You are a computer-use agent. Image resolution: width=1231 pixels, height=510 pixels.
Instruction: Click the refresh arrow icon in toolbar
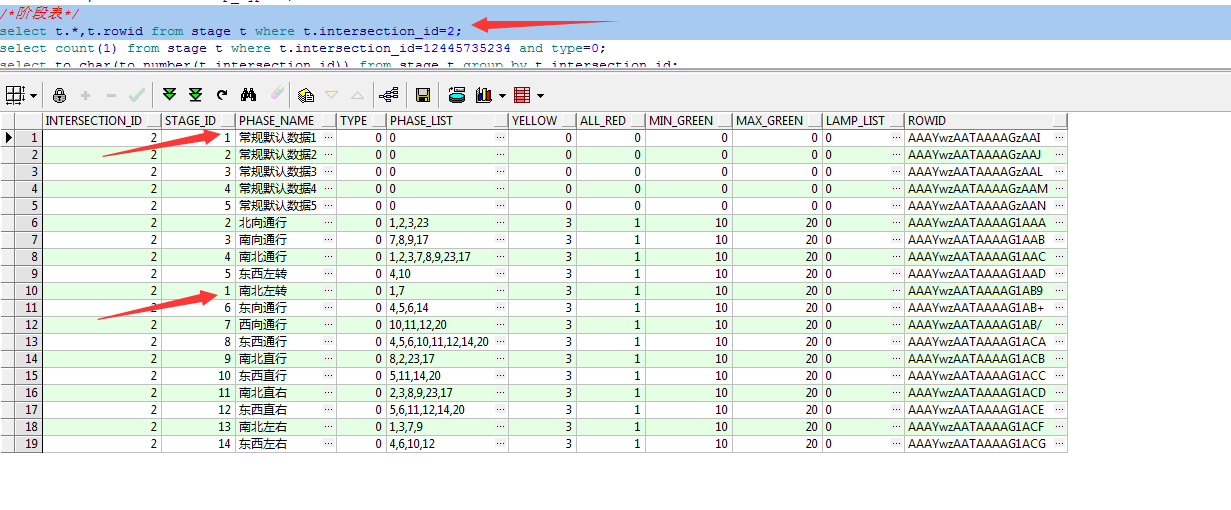[222, 95]
